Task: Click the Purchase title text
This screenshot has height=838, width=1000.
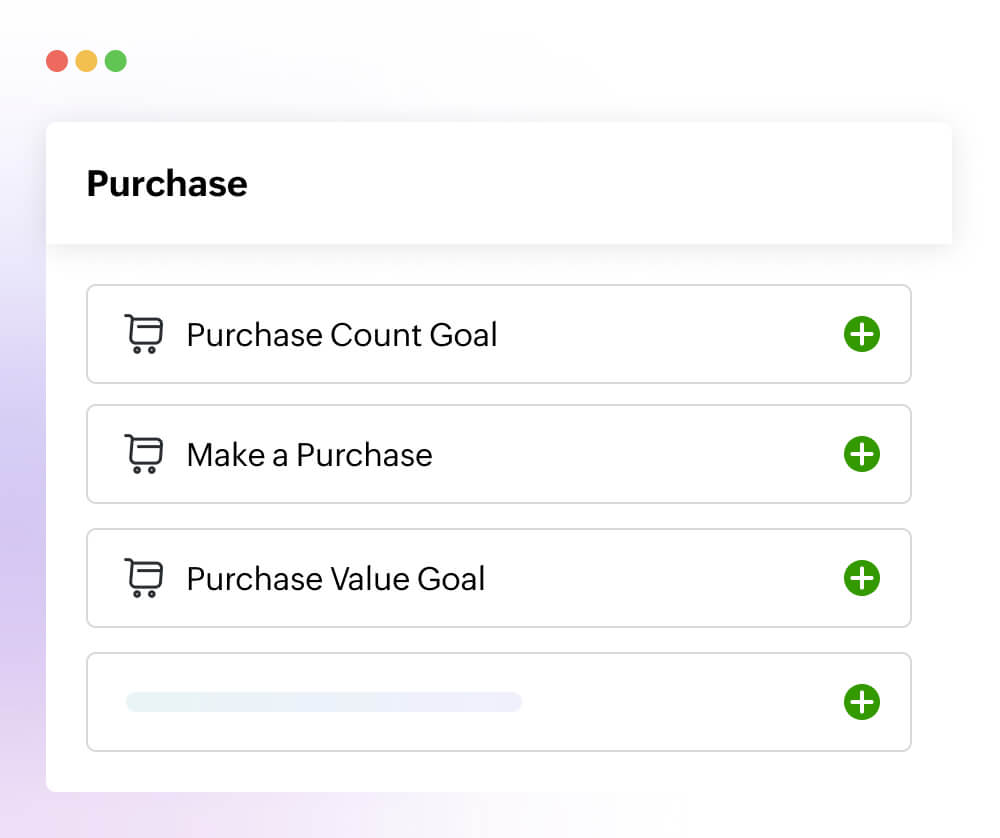Action: point(166,183)
